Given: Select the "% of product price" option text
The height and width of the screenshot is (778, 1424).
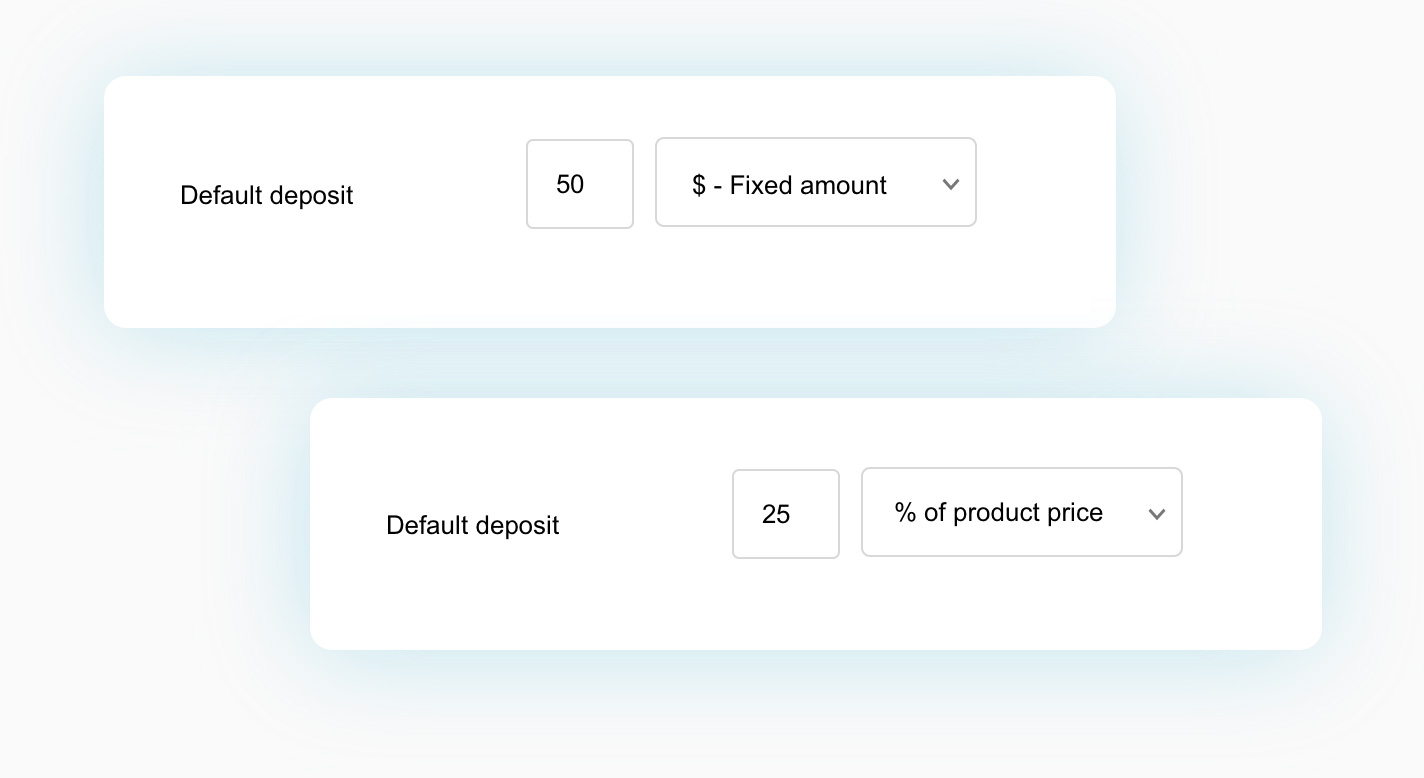Looking at the screenshot, I should pos(997,512).
